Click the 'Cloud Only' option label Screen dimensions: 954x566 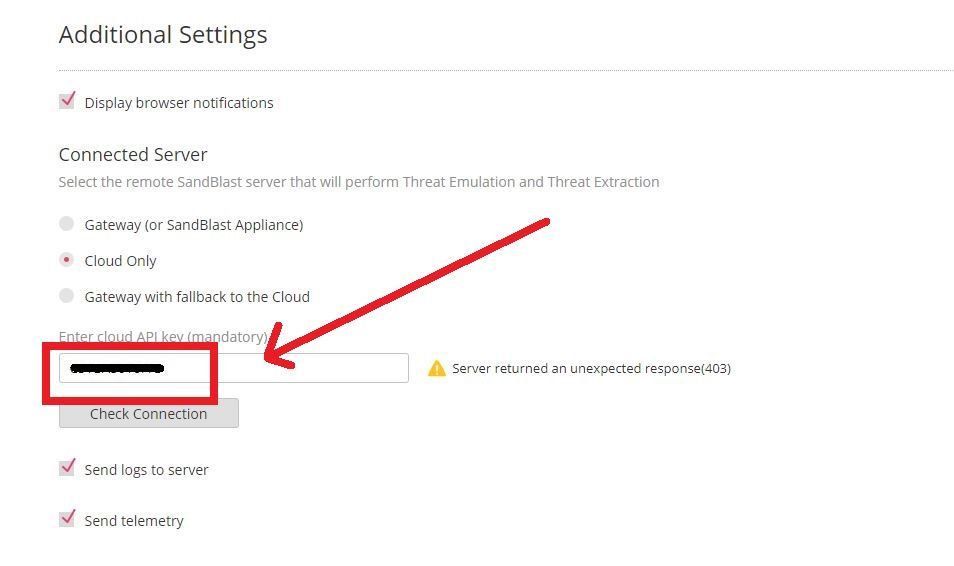120,261
